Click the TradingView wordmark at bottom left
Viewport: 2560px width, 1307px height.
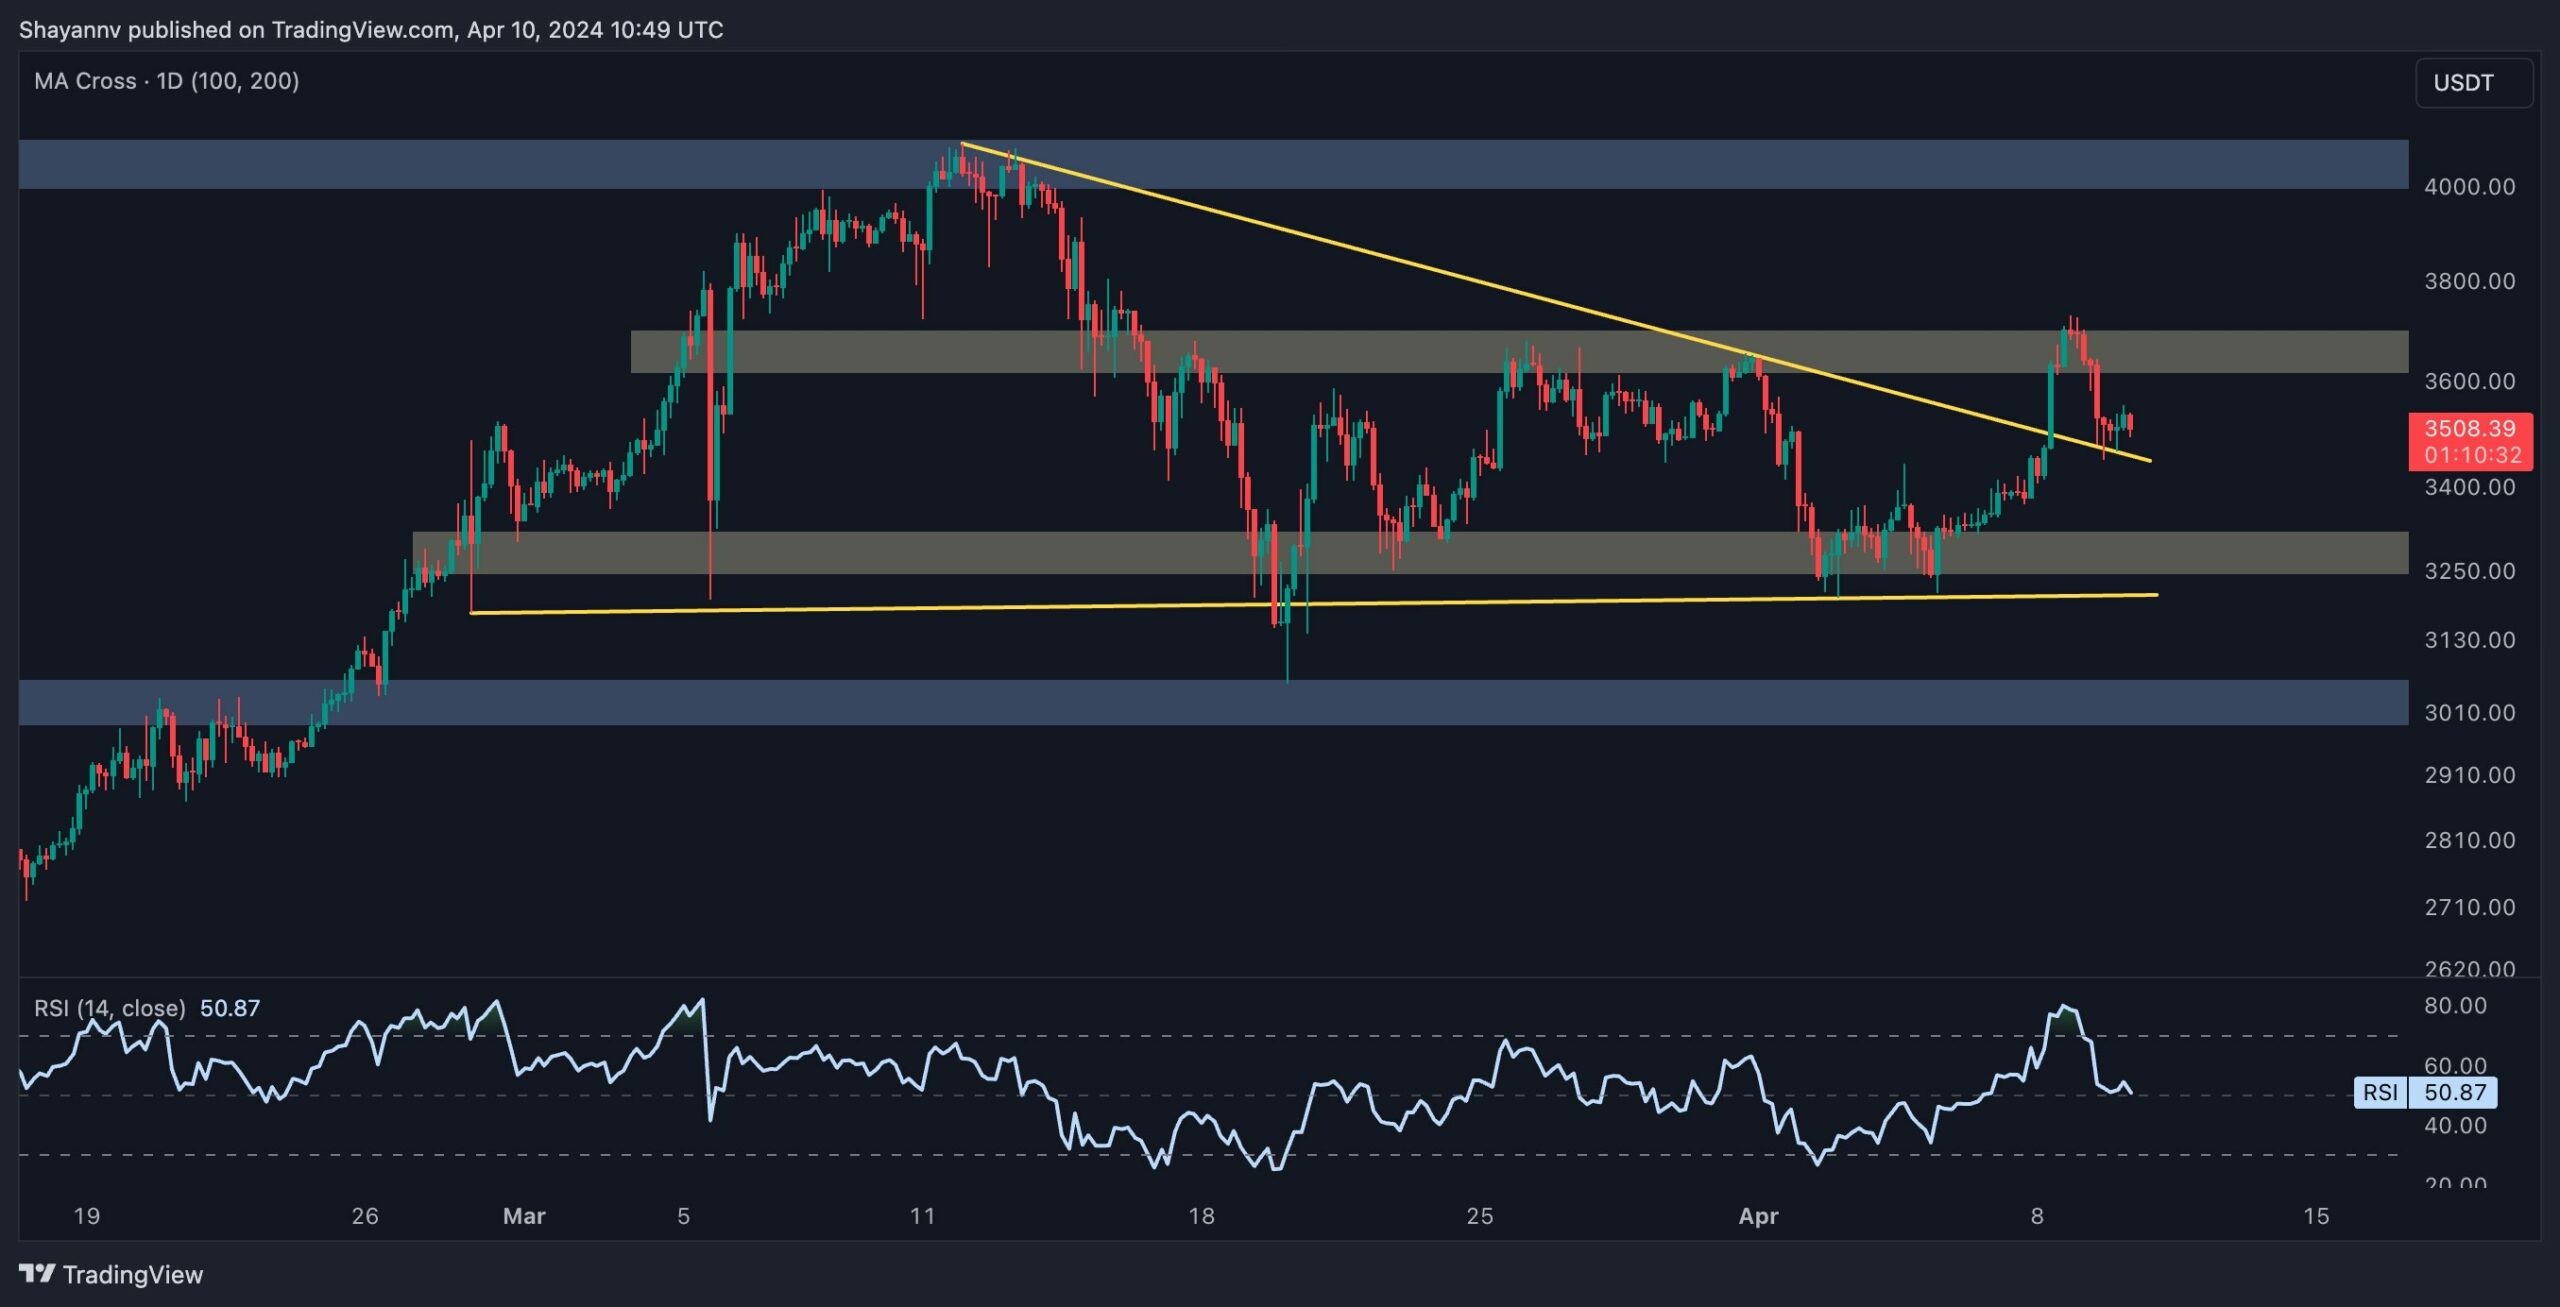click(x=132, y=1274)
